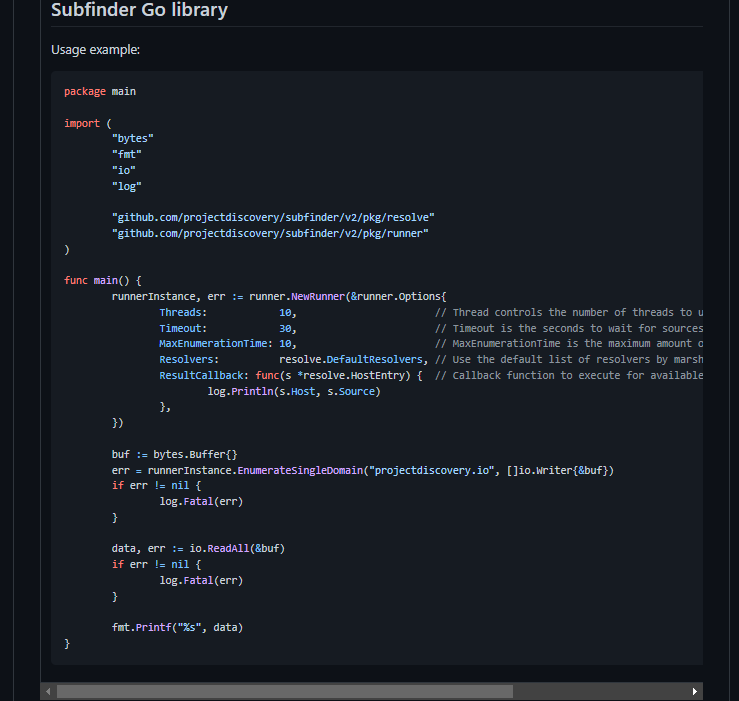Click the "log" import string
This screenshot has width=739, height=701.
click(127, 186)
